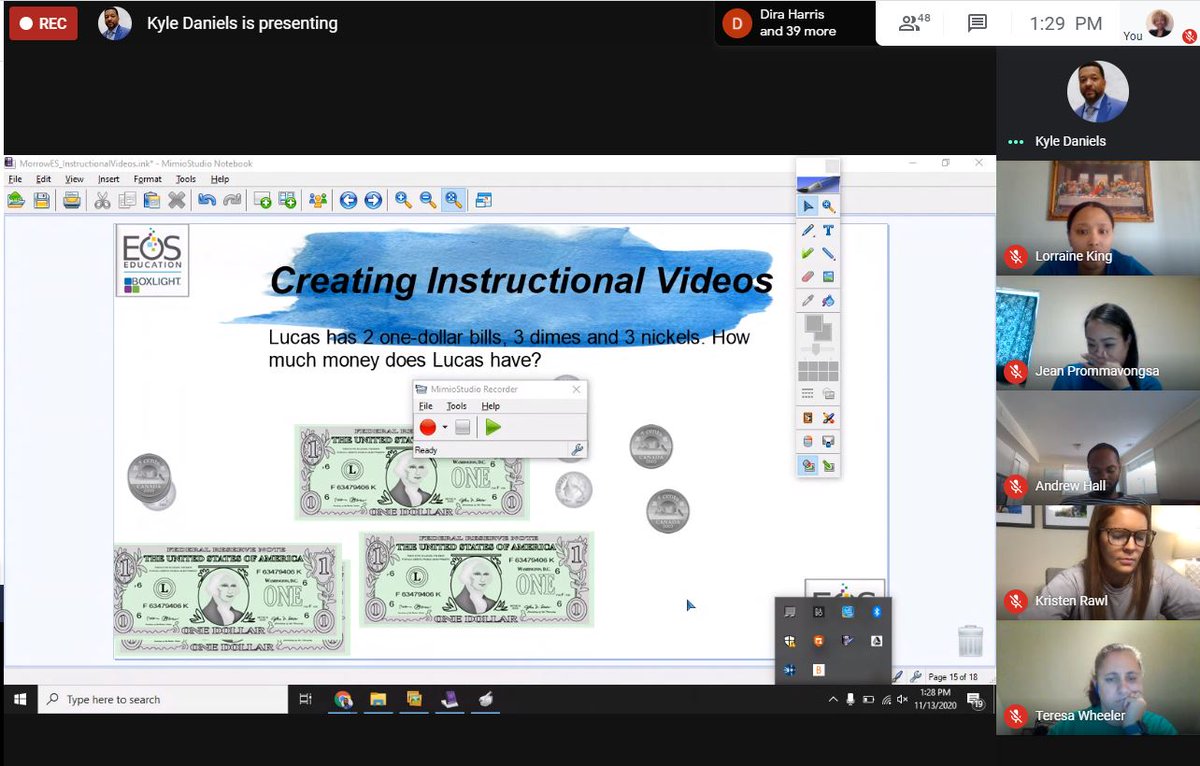Screen dimensions: 1200x766
Task: Click the Undo arrow icon
Action: [x=205, y=200]
